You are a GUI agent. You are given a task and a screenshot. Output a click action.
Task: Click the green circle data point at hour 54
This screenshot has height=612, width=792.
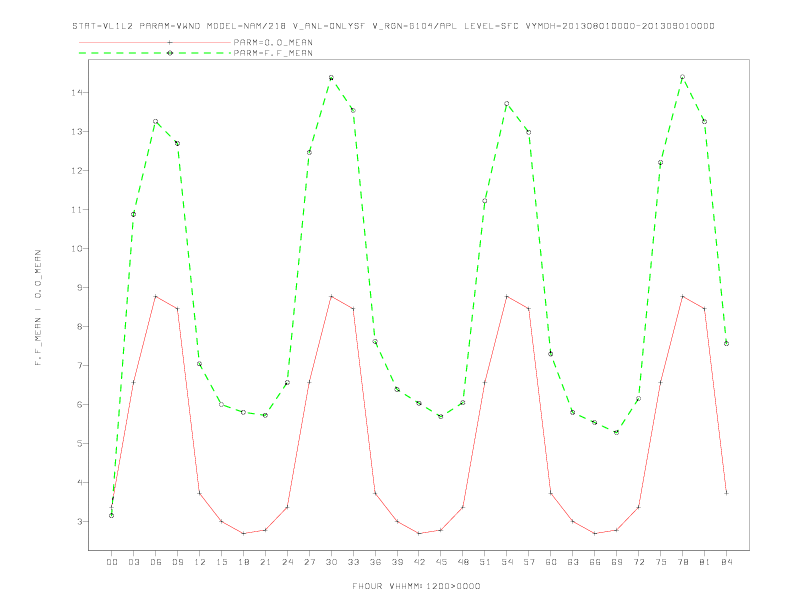tap(507, 104)
